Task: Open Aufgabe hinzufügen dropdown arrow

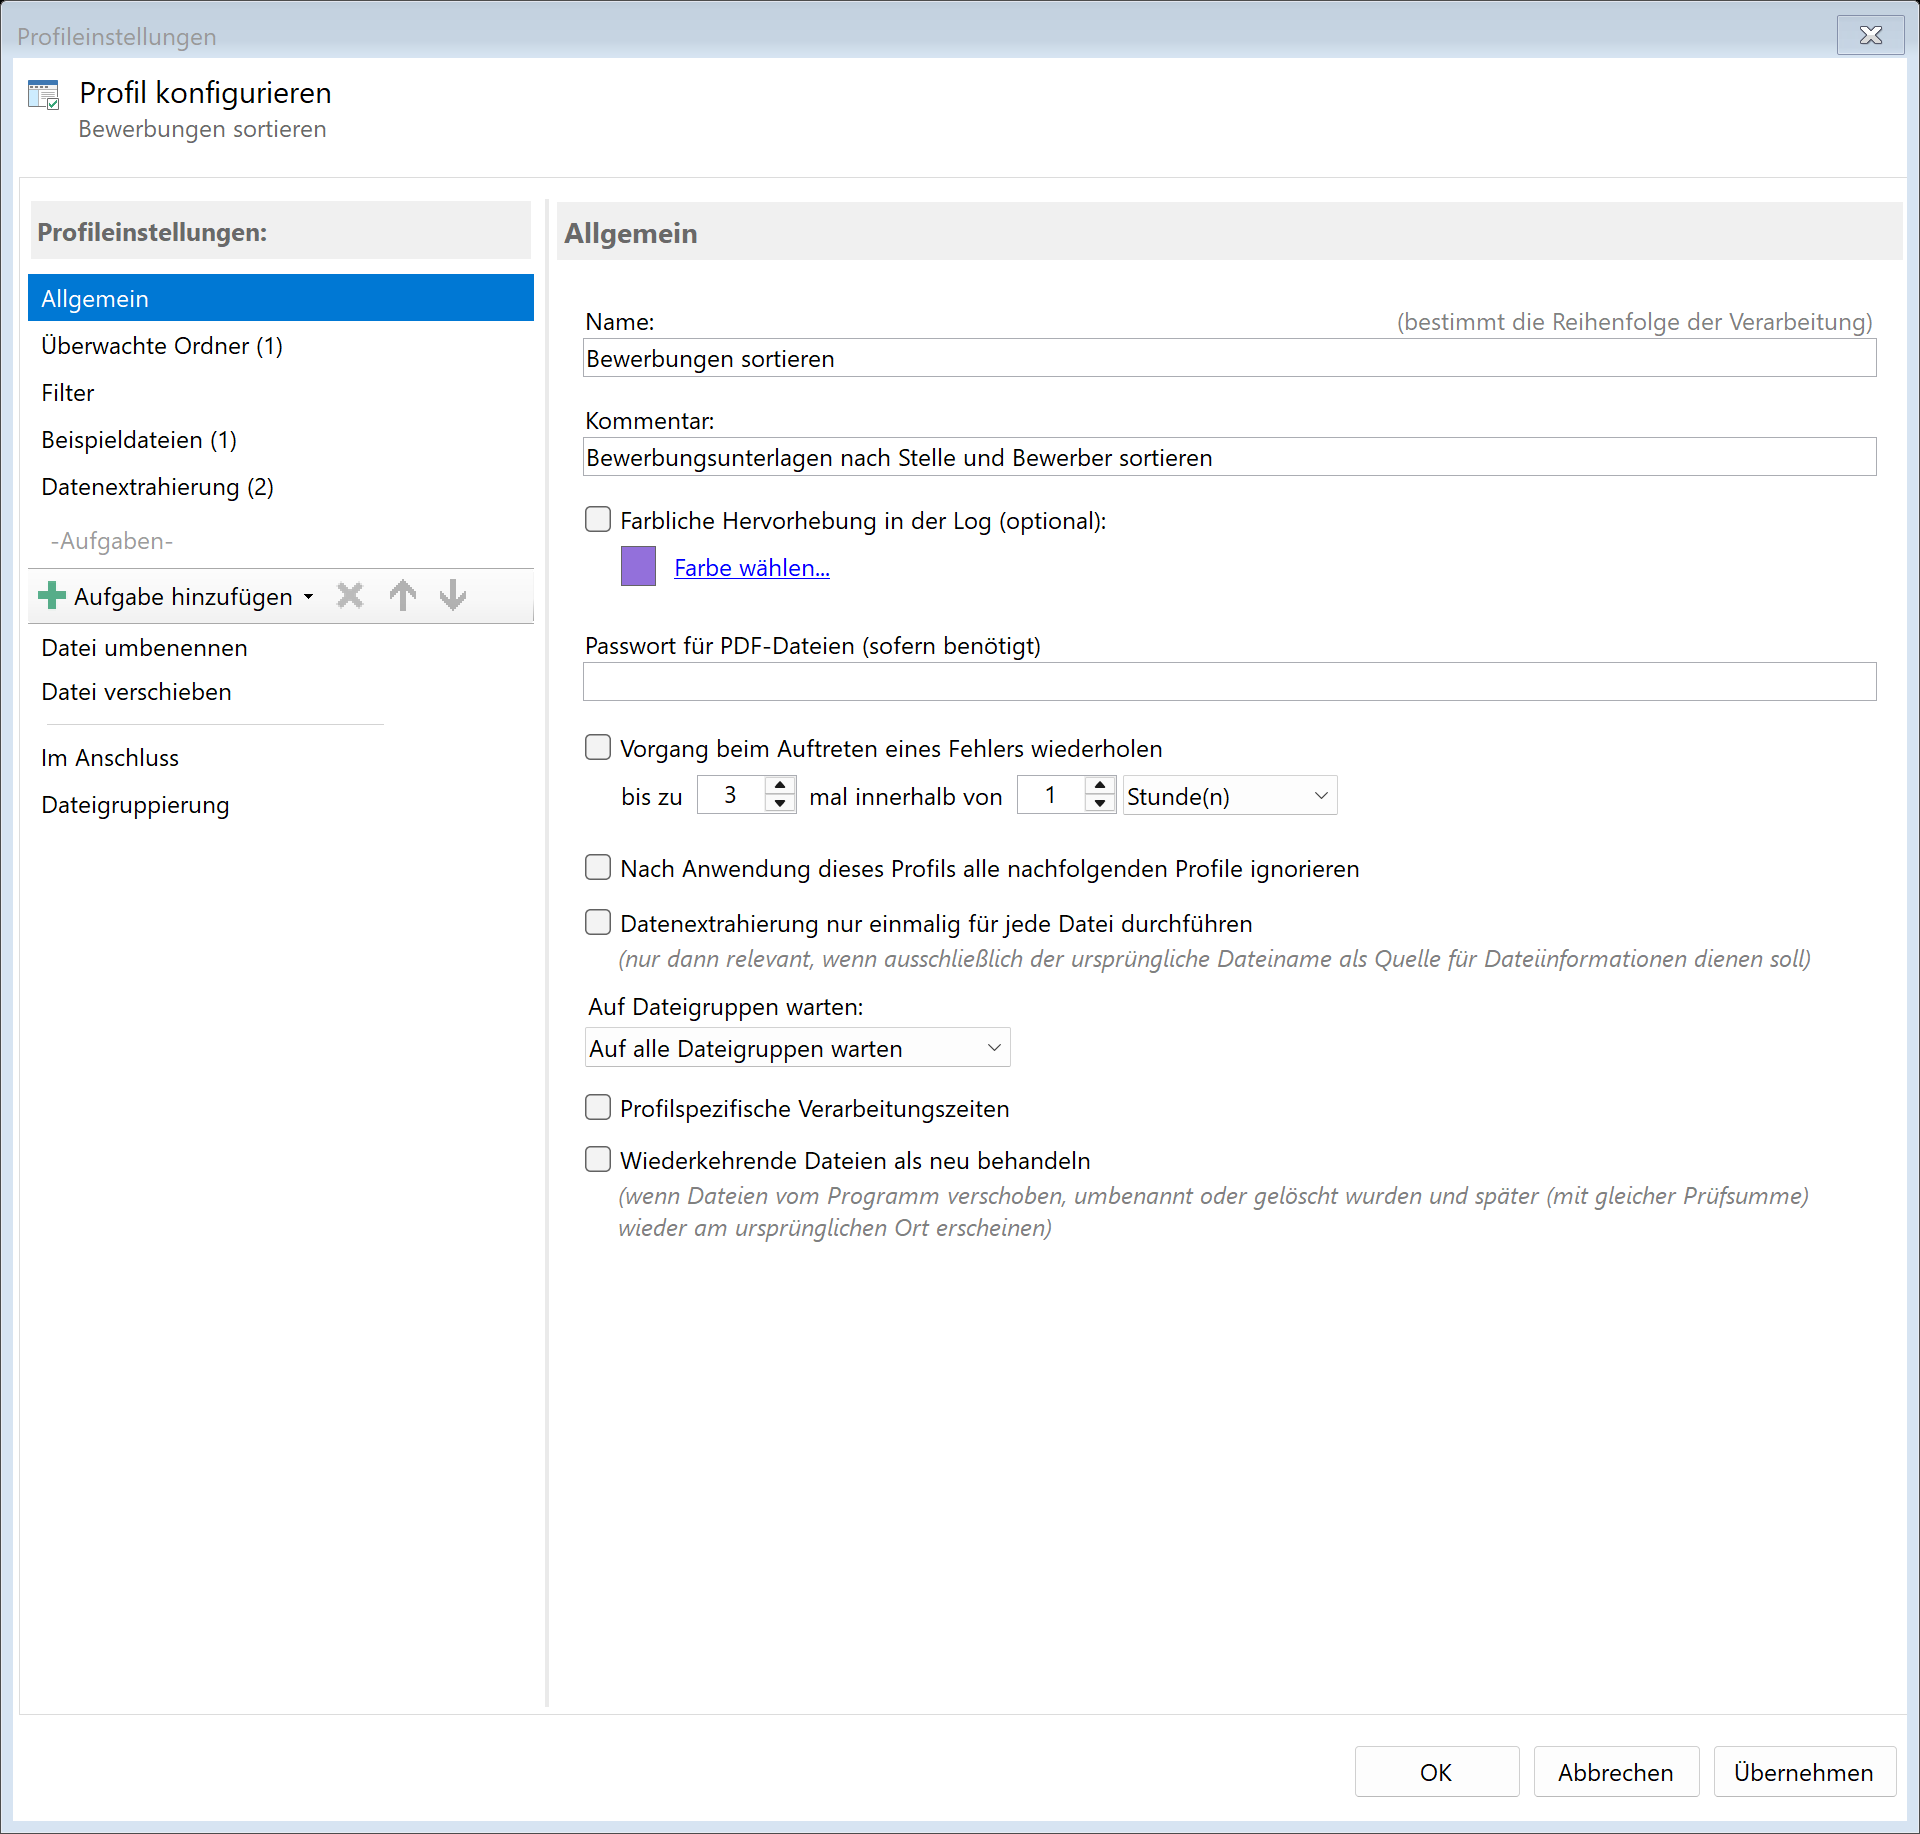Action: pyautogui.click(x=309, y=597)
